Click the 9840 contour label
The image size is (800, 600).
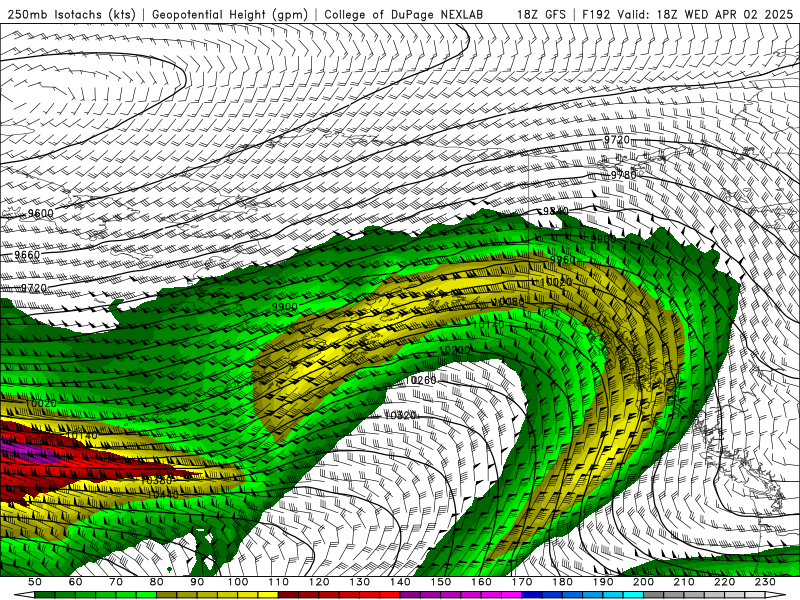pos(556,211)
